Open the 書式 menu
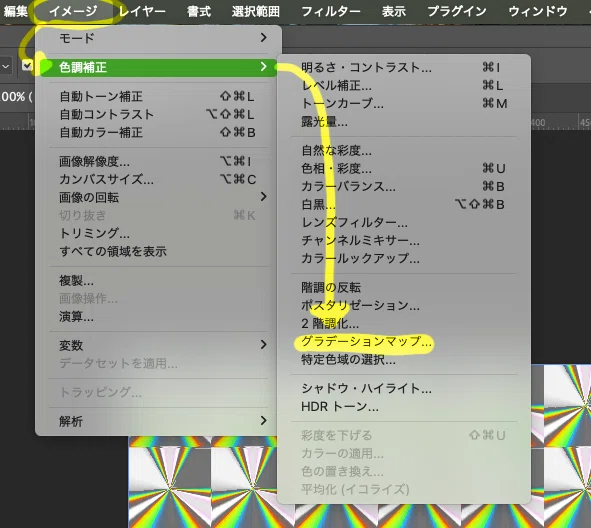 tap(199, 11)
